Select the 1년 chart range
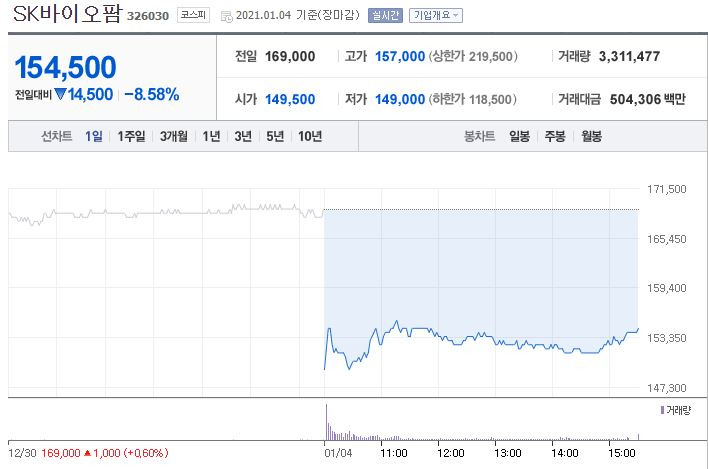708x469 pixels. [211, 136]
